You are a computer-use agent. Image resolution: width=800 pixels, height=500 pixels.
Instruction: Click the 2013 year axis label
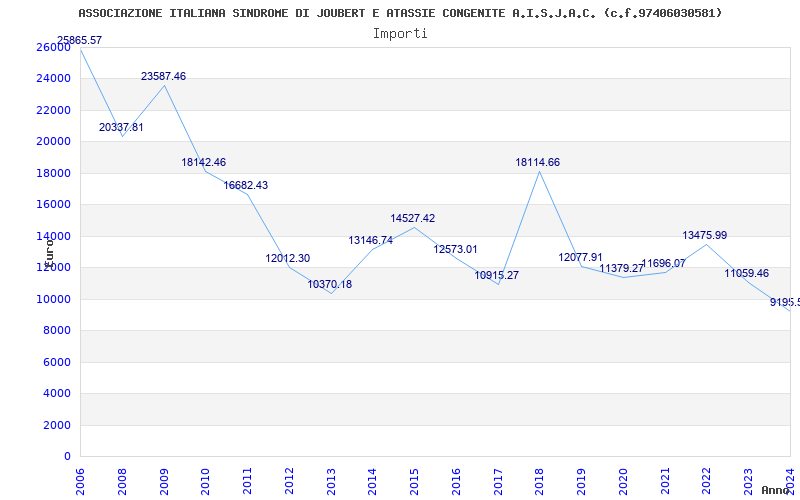pos(331,482)
